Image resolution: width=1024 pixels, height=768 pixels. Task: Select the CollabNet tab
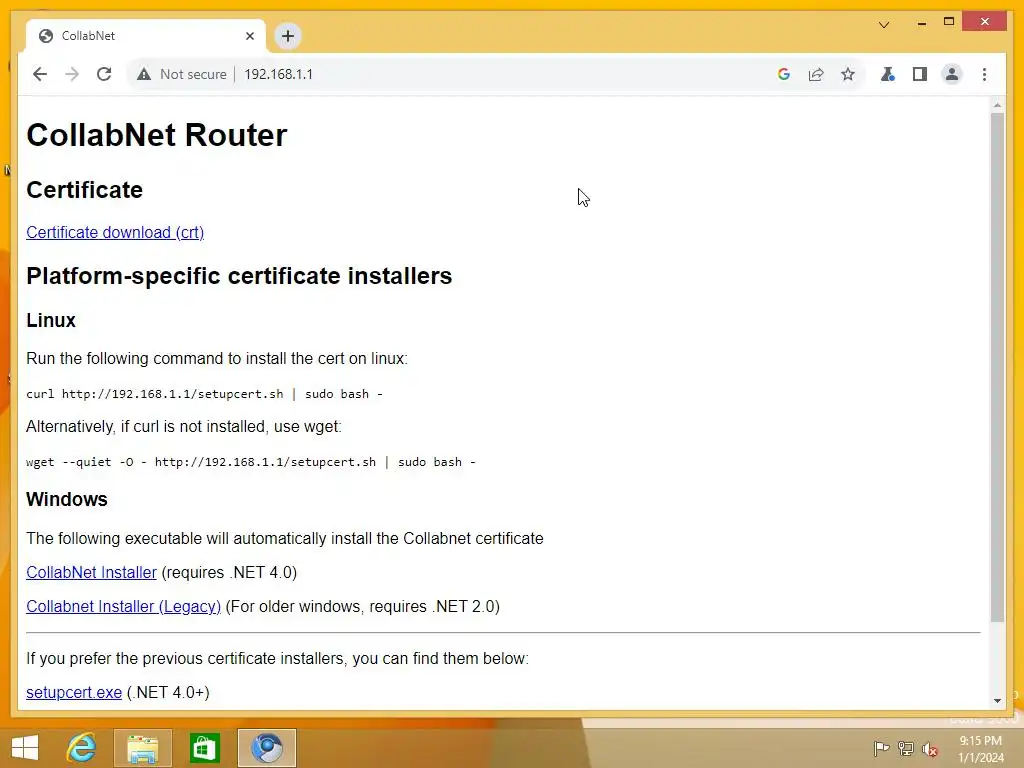146,36
